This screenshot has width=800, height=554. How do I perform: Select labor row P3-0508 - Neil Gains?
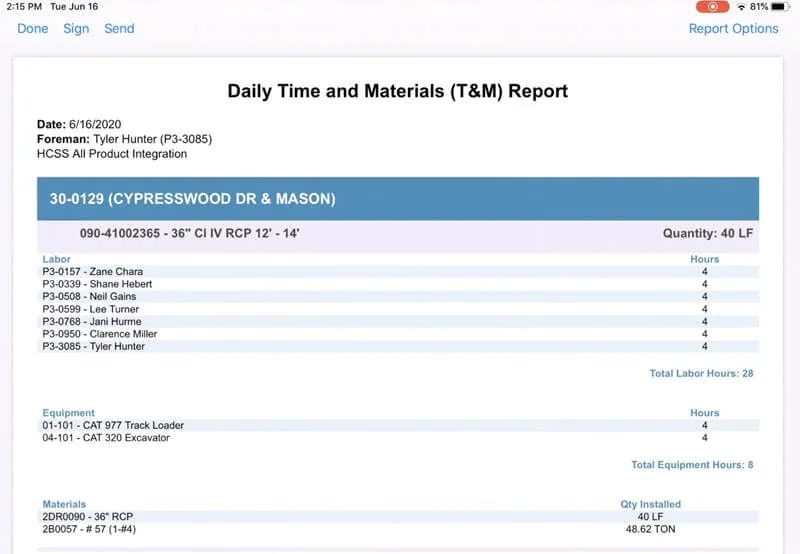(398, 296)
